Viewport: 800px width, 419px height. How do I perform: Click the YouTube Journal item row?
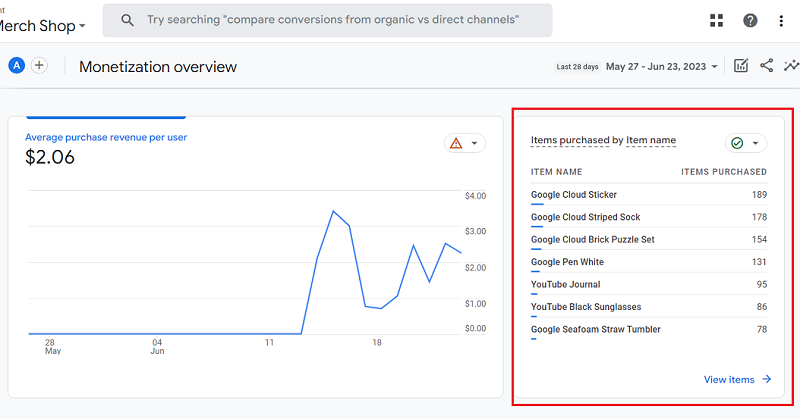648,285
